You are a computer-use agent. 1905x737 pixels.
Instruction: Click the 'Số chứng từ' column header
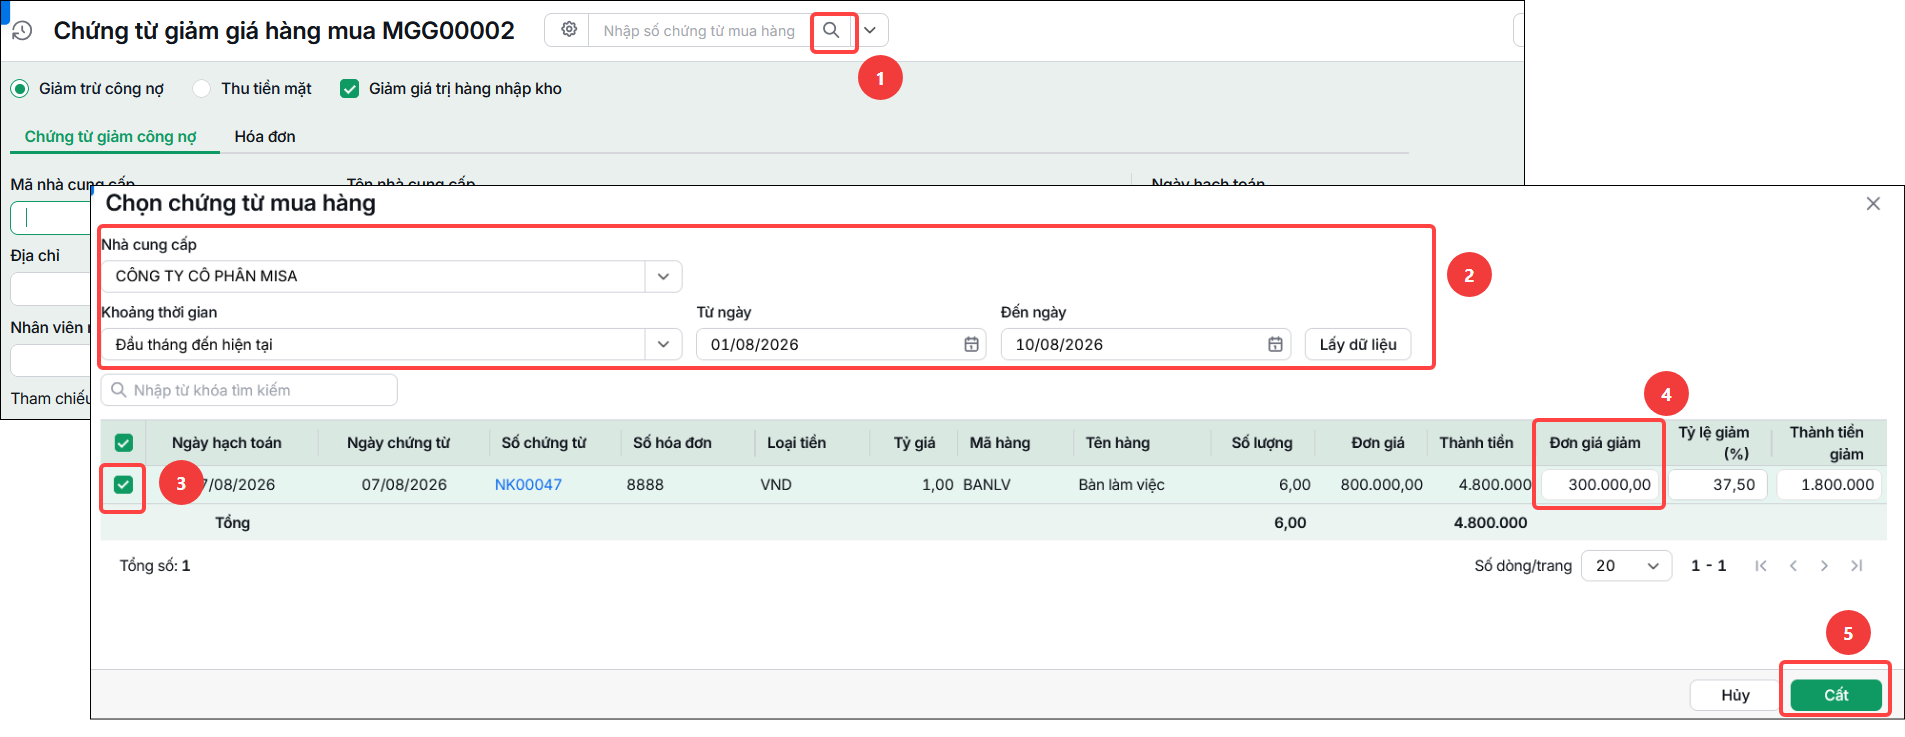[544, 443]
